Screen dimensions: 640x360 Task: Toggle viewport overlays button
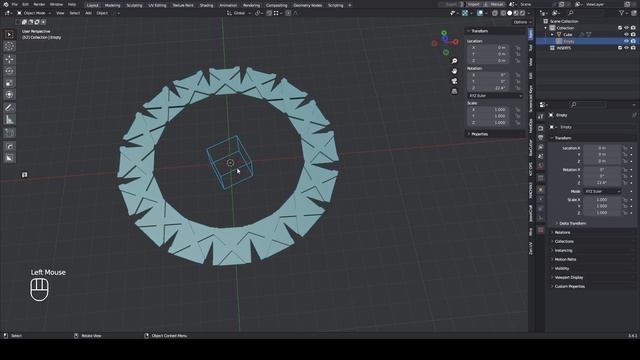(480, 13)
